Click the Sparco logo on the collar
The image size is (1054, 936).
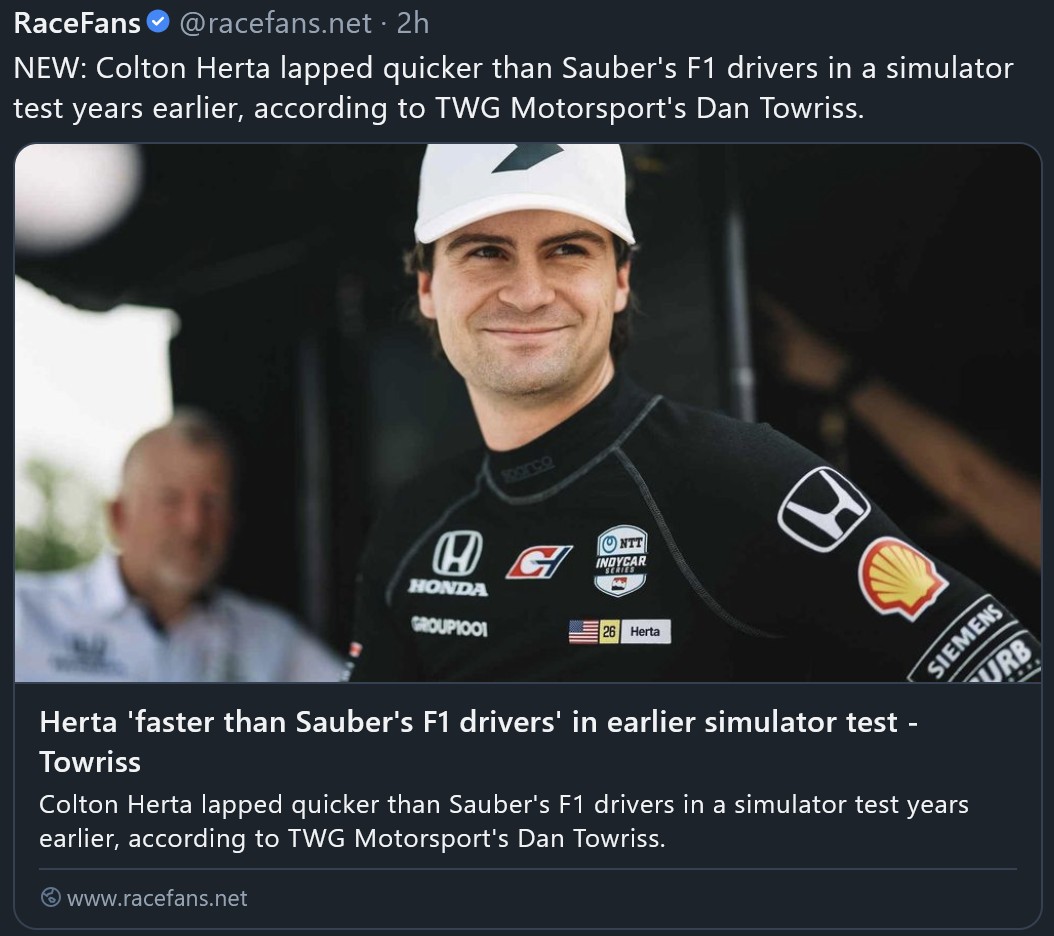[527, 470]
